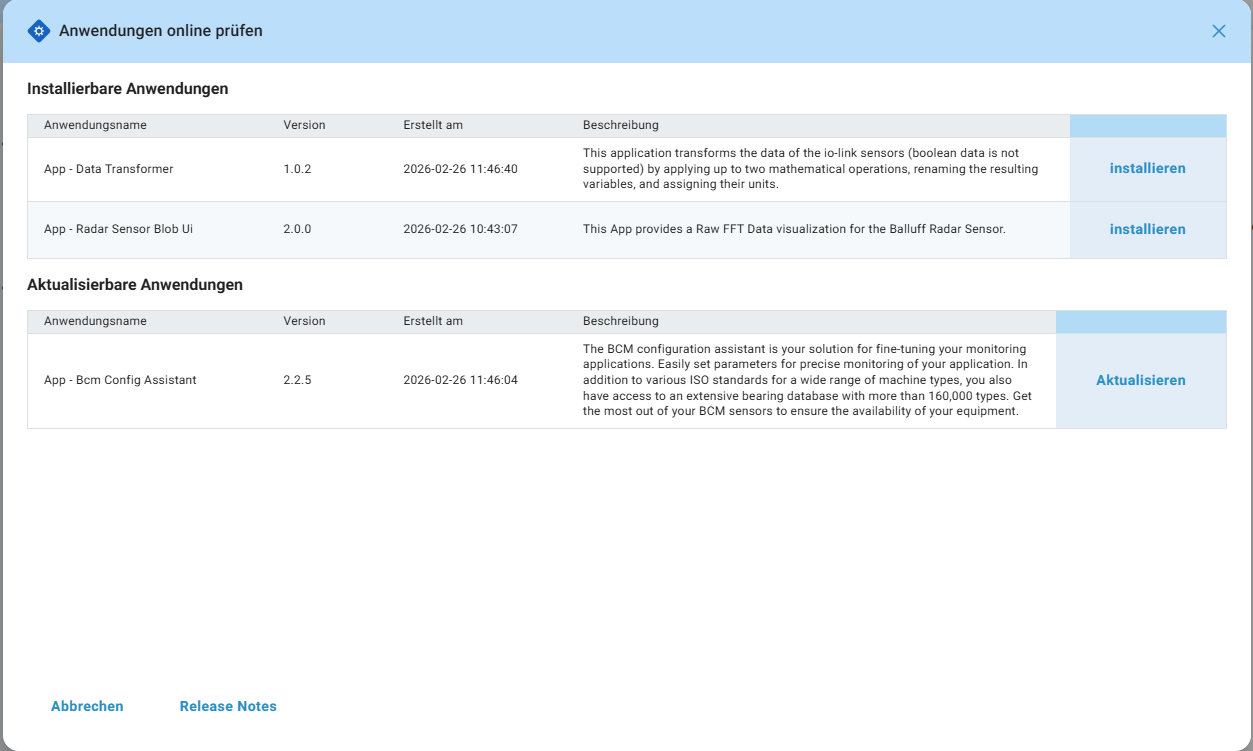Click Anwendungsname header in updatable apps table
This screenshot has height=751, width=1253.
click(x=95, y=322)
